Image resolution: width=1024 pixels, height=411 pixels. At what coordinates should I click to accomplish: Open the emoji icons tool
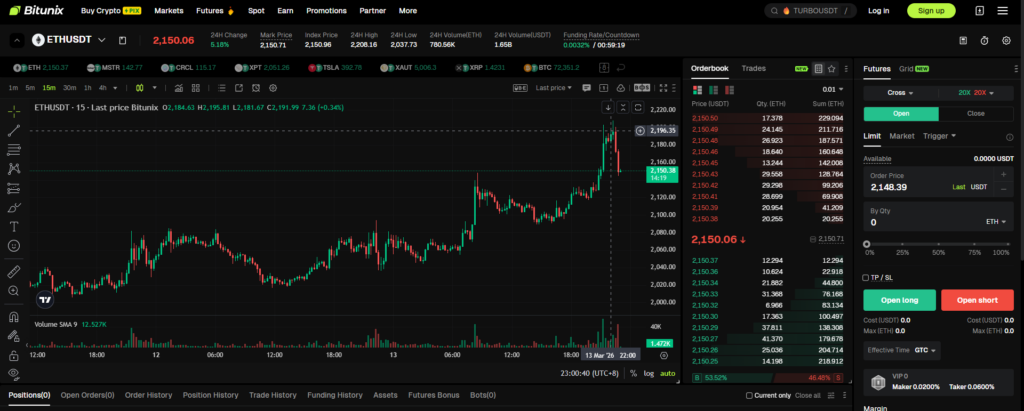coord(13,246)
